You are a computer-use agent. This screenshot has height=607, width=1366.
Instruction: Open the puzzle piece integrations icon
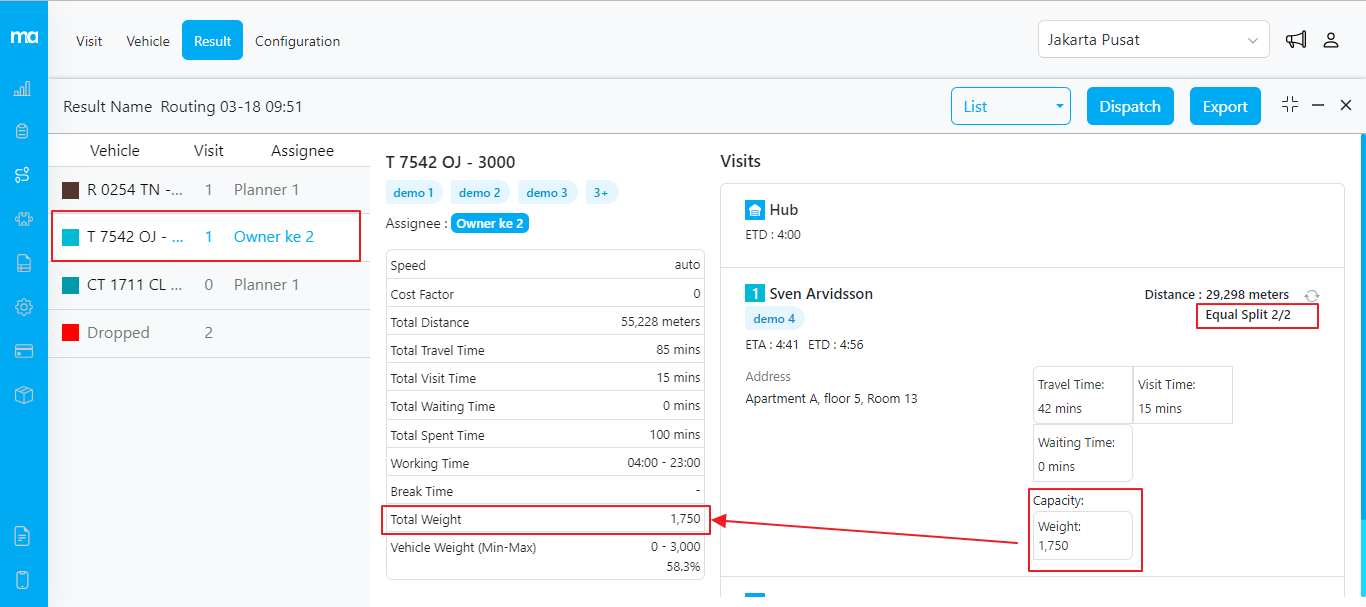point(22,219)
